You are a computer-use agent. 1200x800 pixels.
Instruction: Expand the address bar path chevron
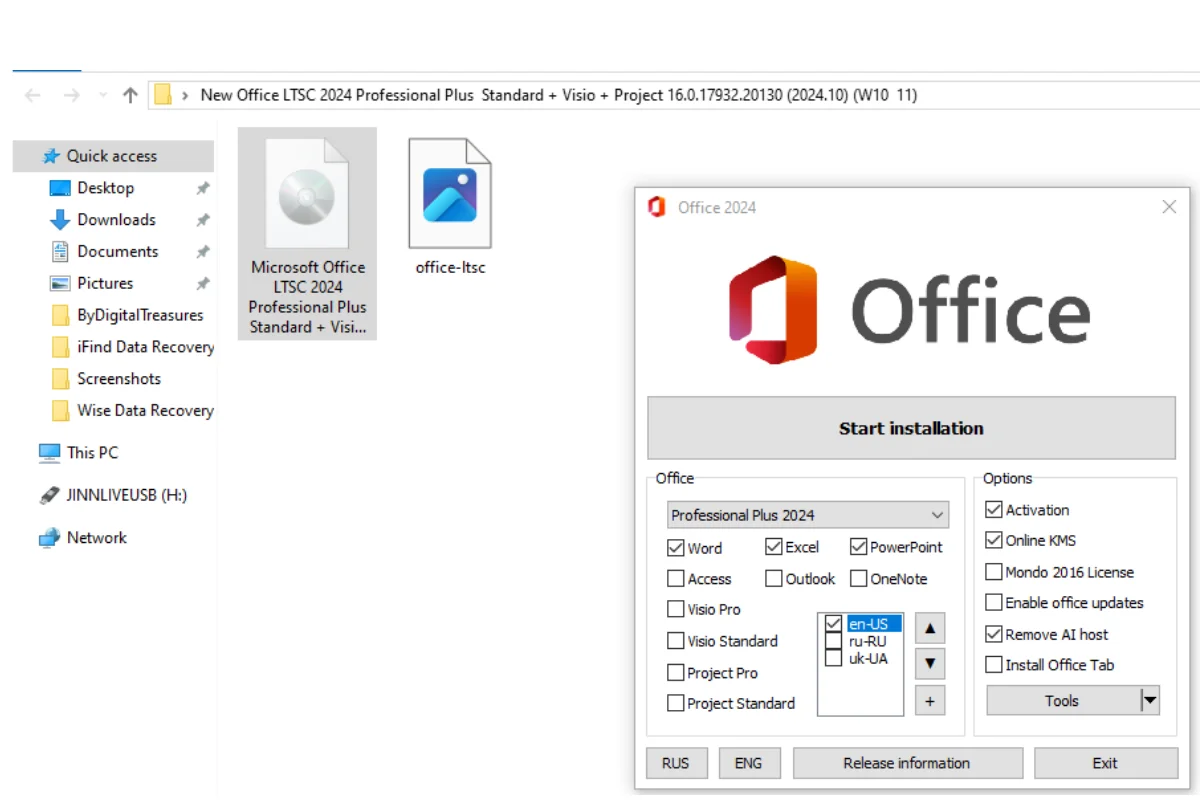click(186, 96)
